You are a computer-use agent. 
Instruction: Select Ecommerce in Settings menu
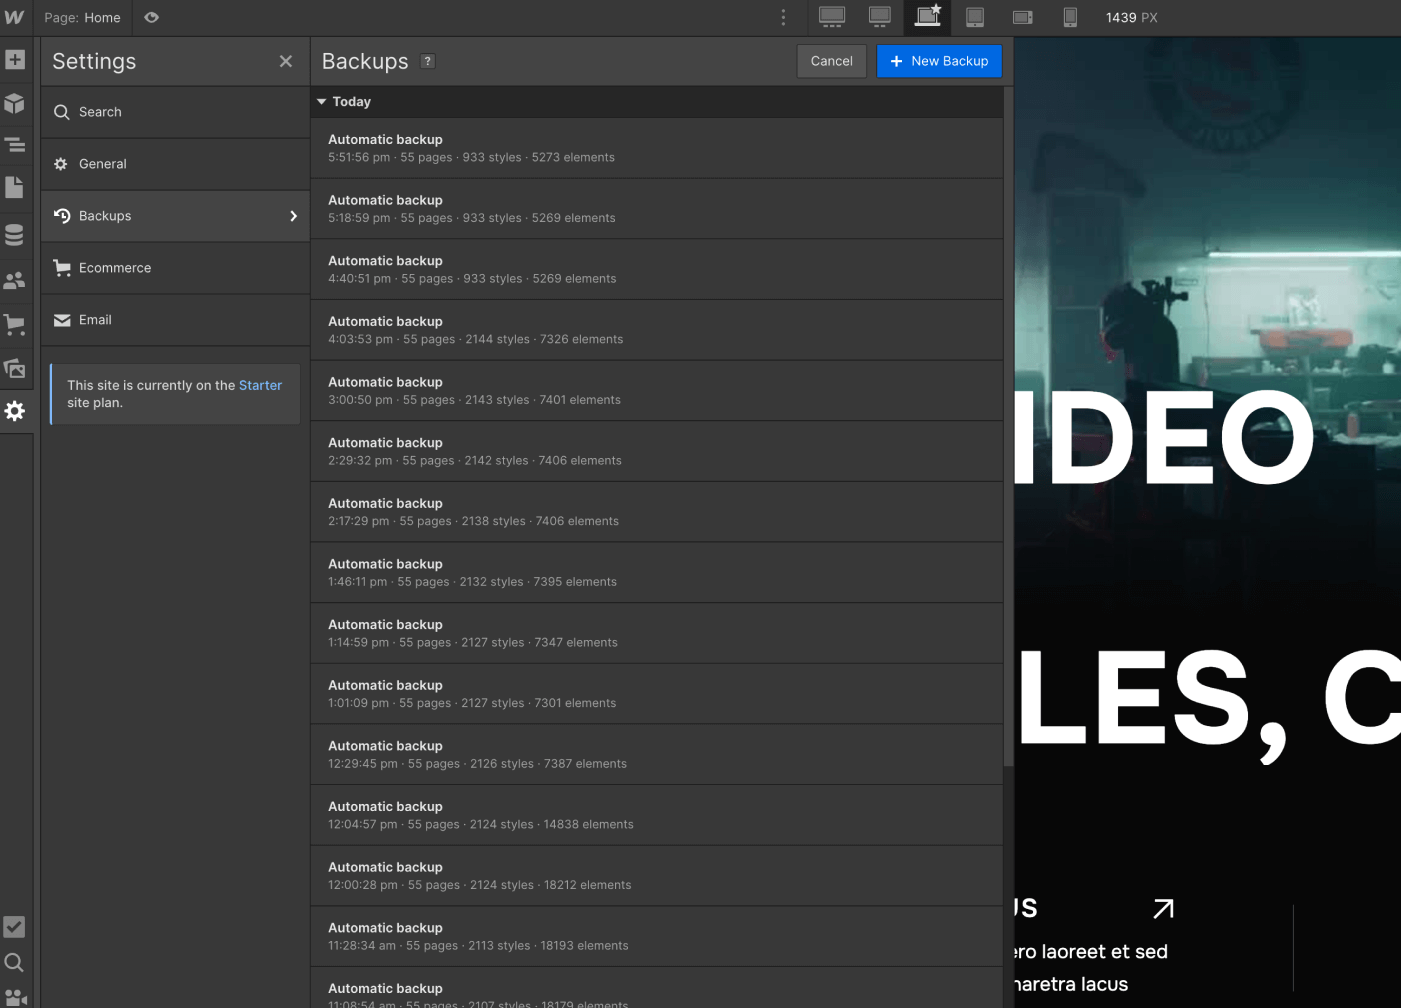coord(115,268)
